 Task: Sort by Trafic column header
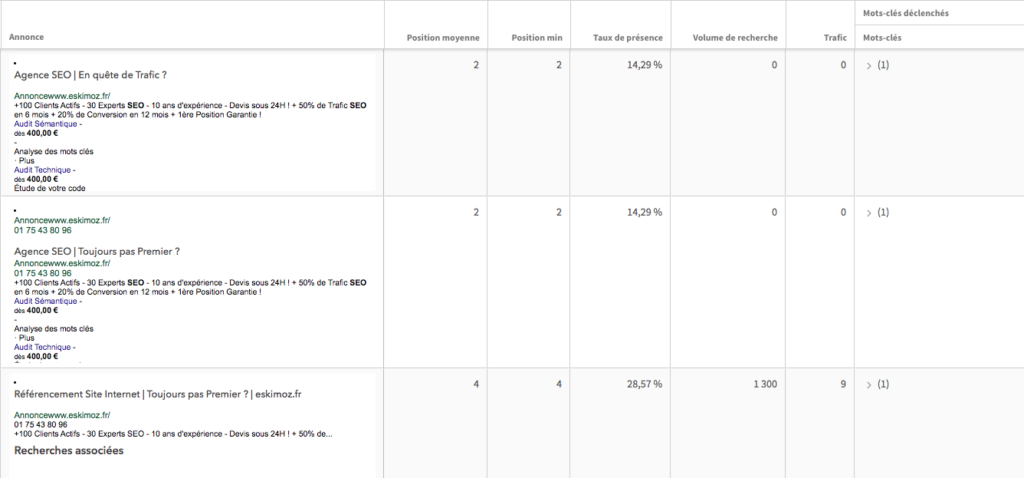835,38
